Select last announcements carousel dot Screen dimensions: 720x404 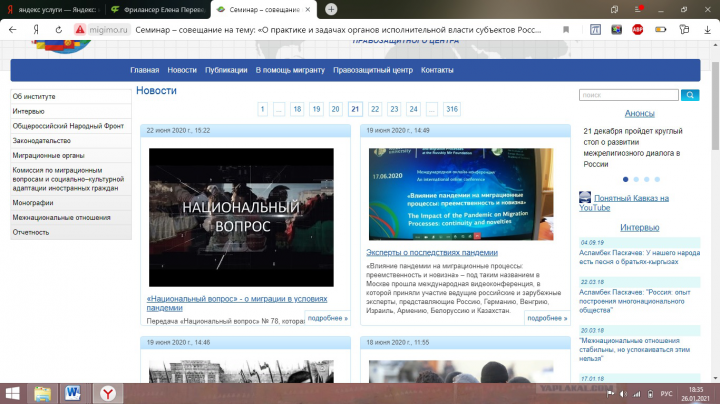click(x=657, y=180)
